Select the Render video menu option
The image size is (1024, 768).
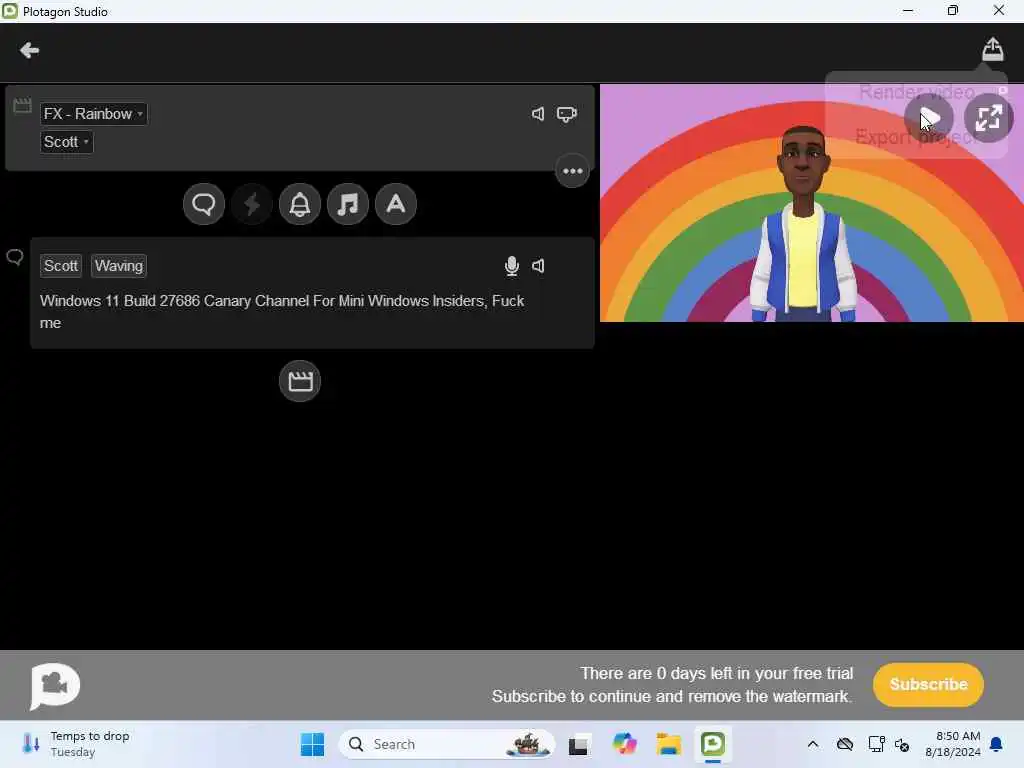[x=917, y=92]
